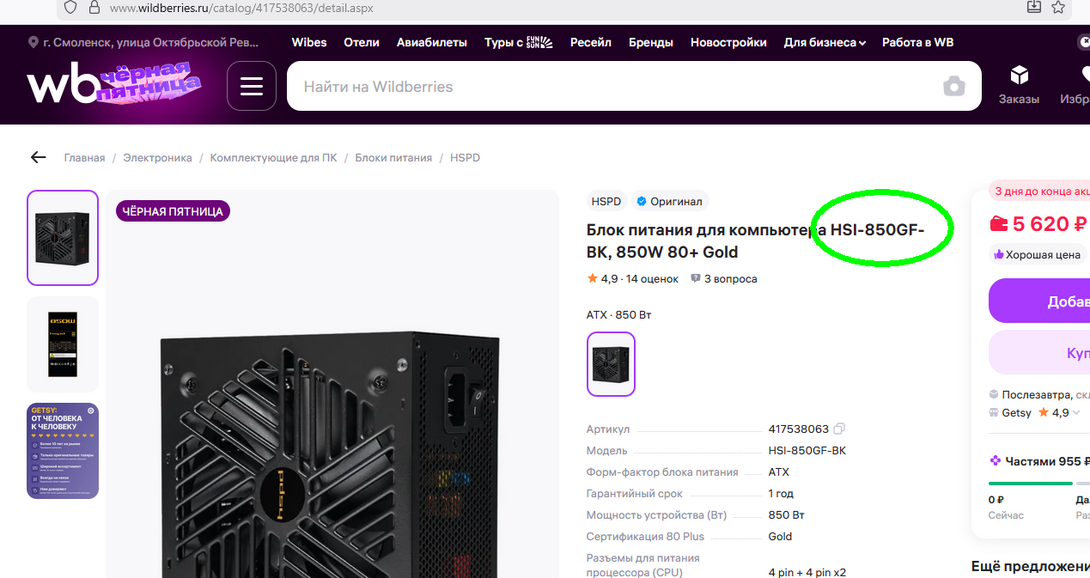Click the camera image search icon
Viewport: 1090px width, 578px height.
pos(954,86)
